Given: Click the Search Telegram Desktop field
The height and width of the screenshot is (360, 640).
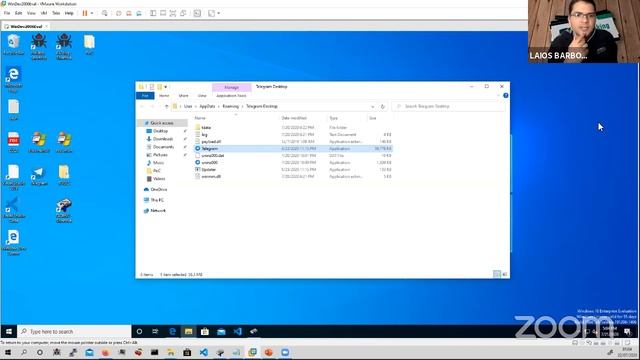Looking at the screenshot, I should pyautogui.click(x=448, y=106).
